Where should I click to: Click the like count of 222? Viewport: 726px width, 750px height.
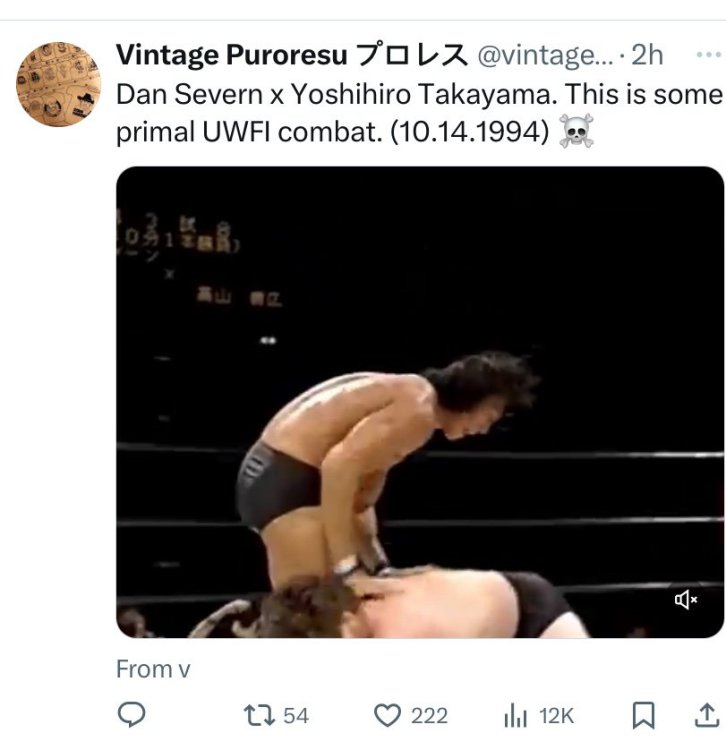[x=429, y=715]
